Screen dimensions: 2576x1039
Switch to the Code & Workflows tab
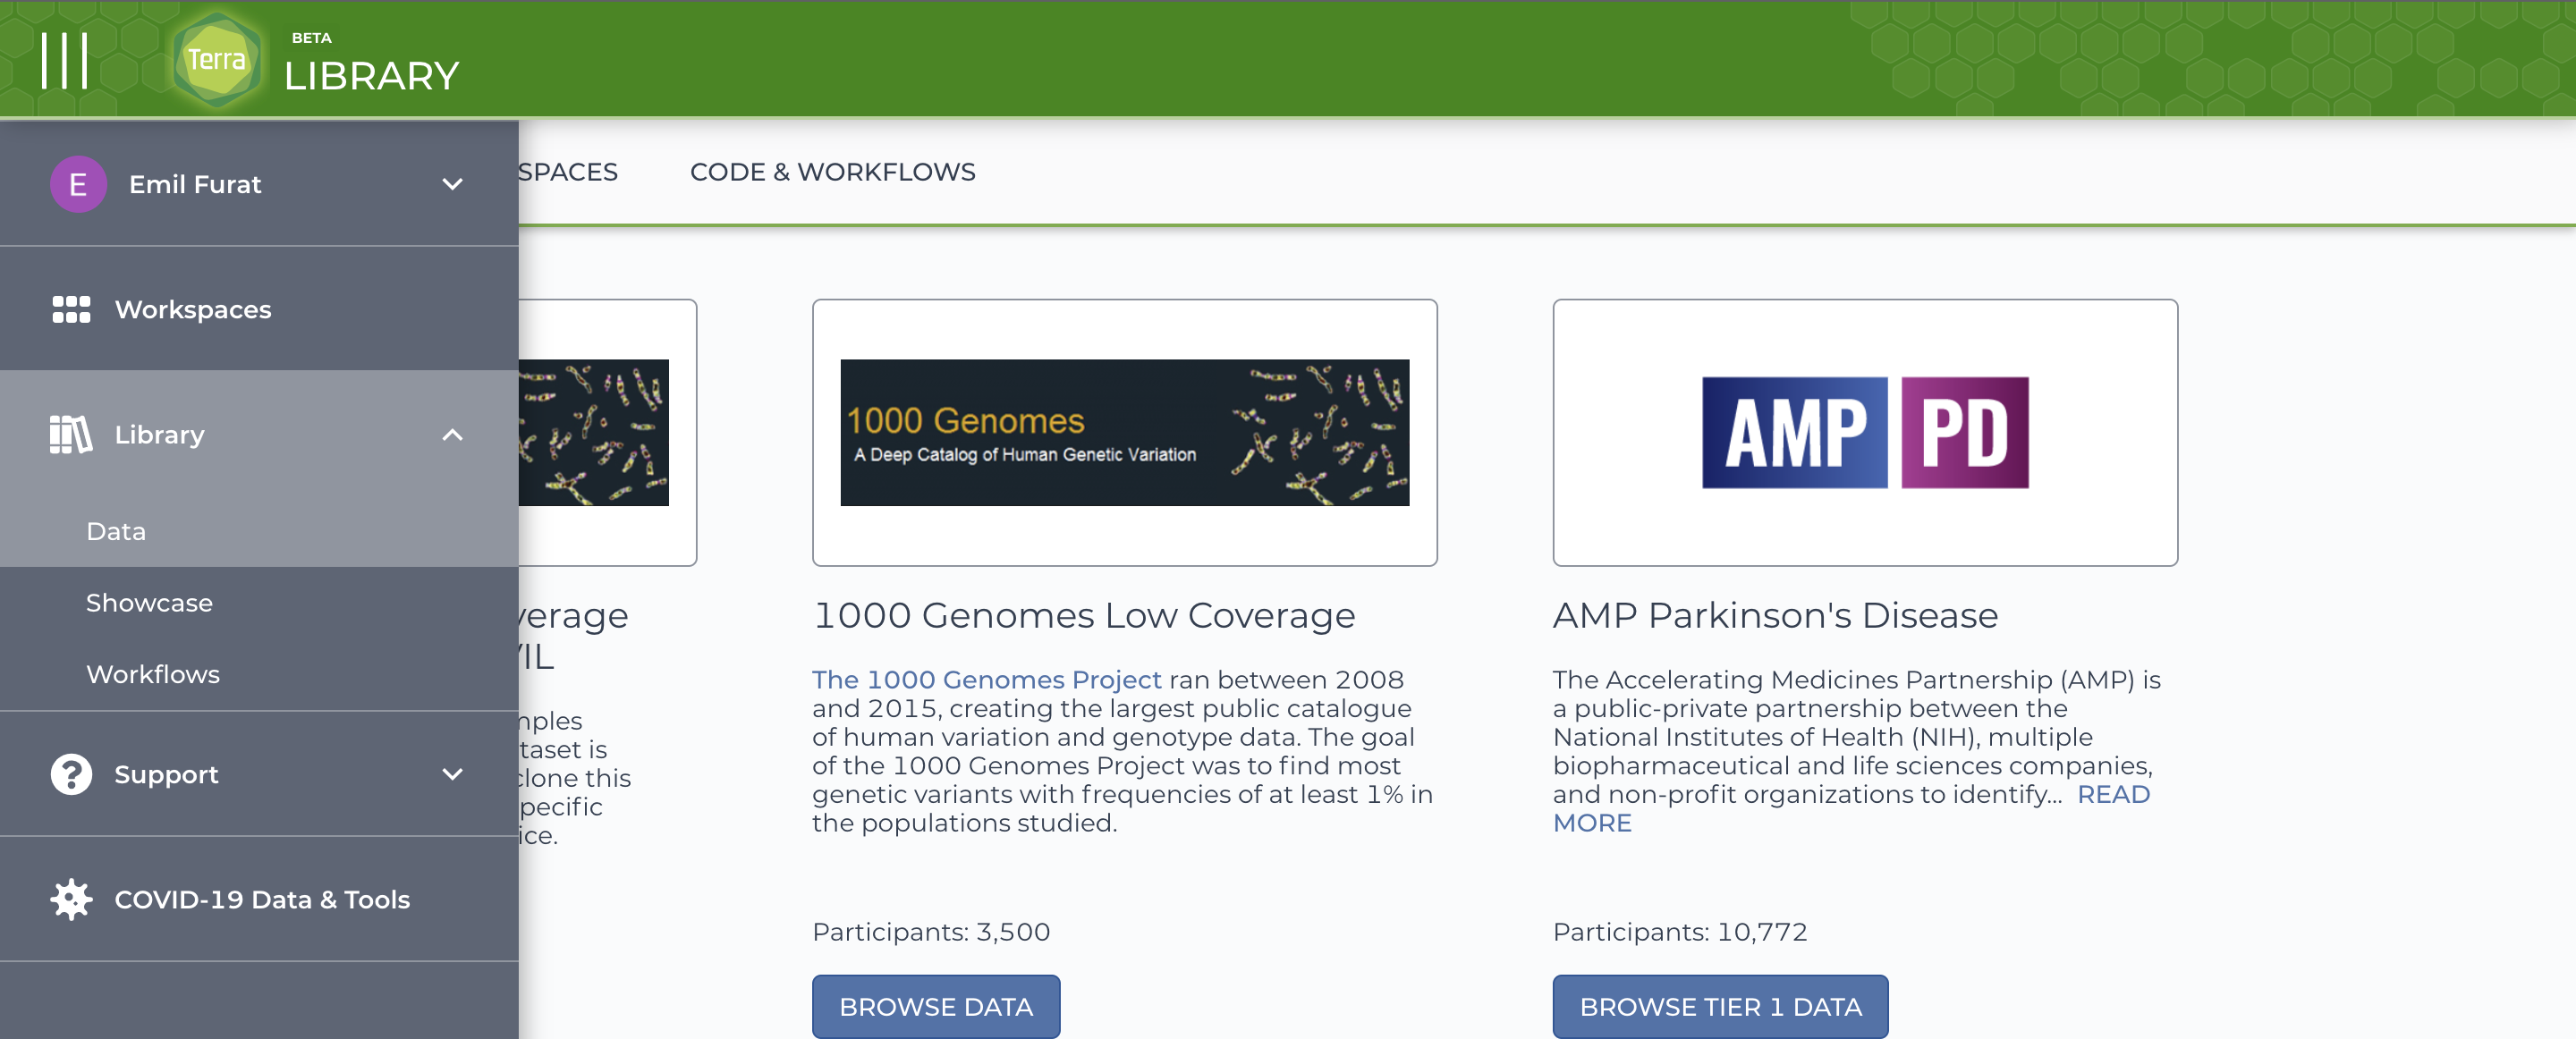pyautogui.click(x=832, y=172)
